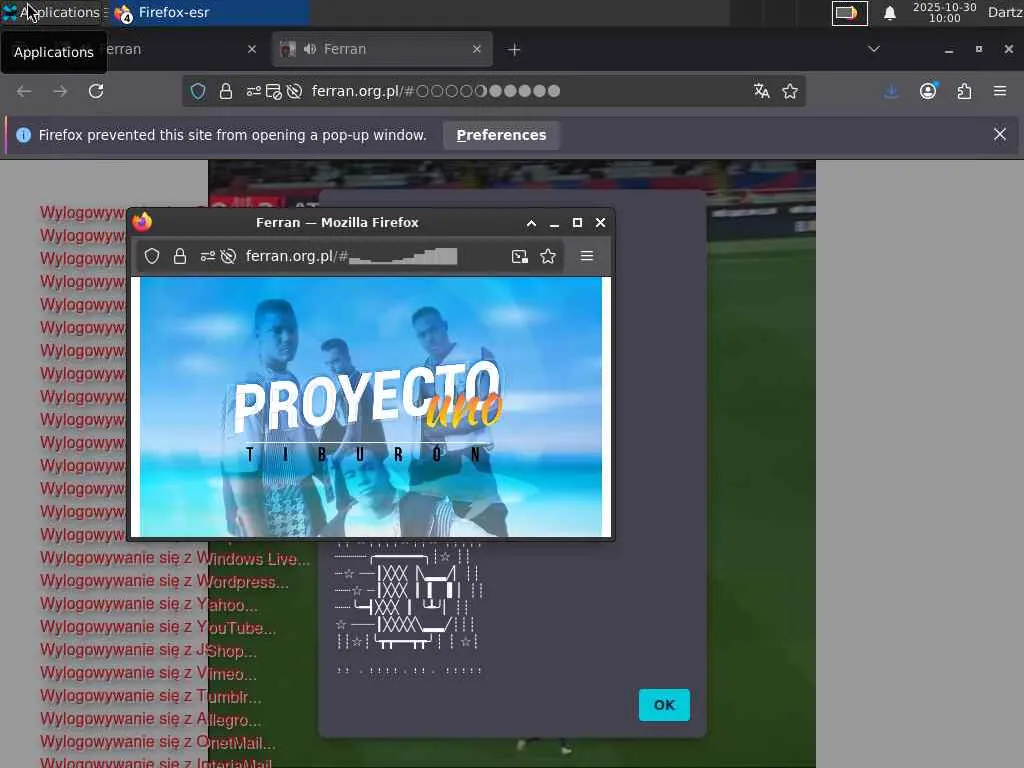Click the 'Wylogowywanie się z Wordpress...' text
The height and width of the screenshot is (768, 1024).
point(164,581)
